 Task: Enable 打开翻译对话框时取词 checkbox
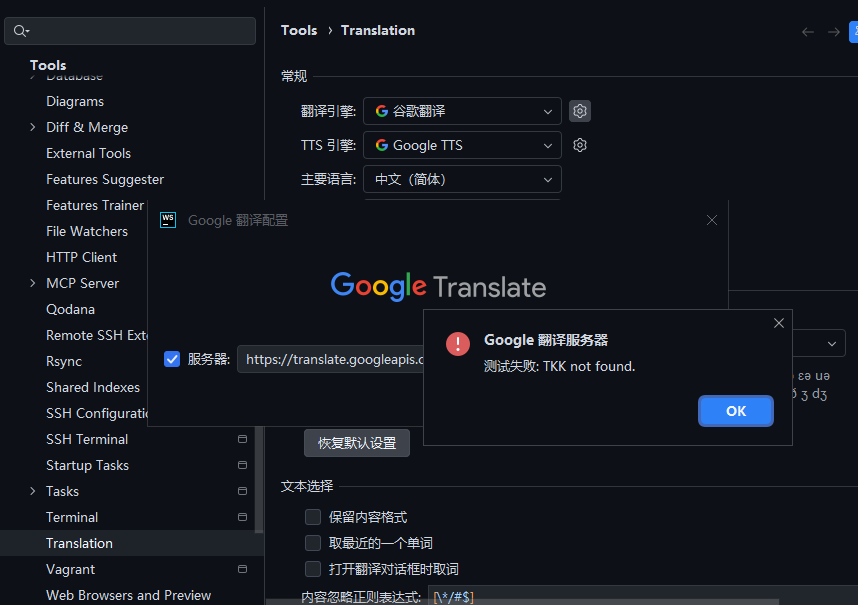click(x=313, y=569)
